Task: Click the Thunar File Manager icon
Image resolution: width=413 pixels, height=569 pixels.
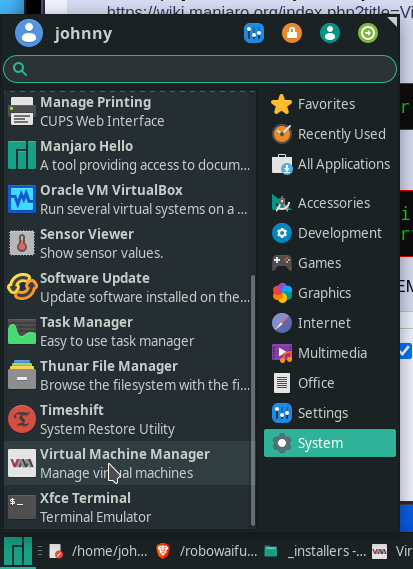Action: point(22,375)
